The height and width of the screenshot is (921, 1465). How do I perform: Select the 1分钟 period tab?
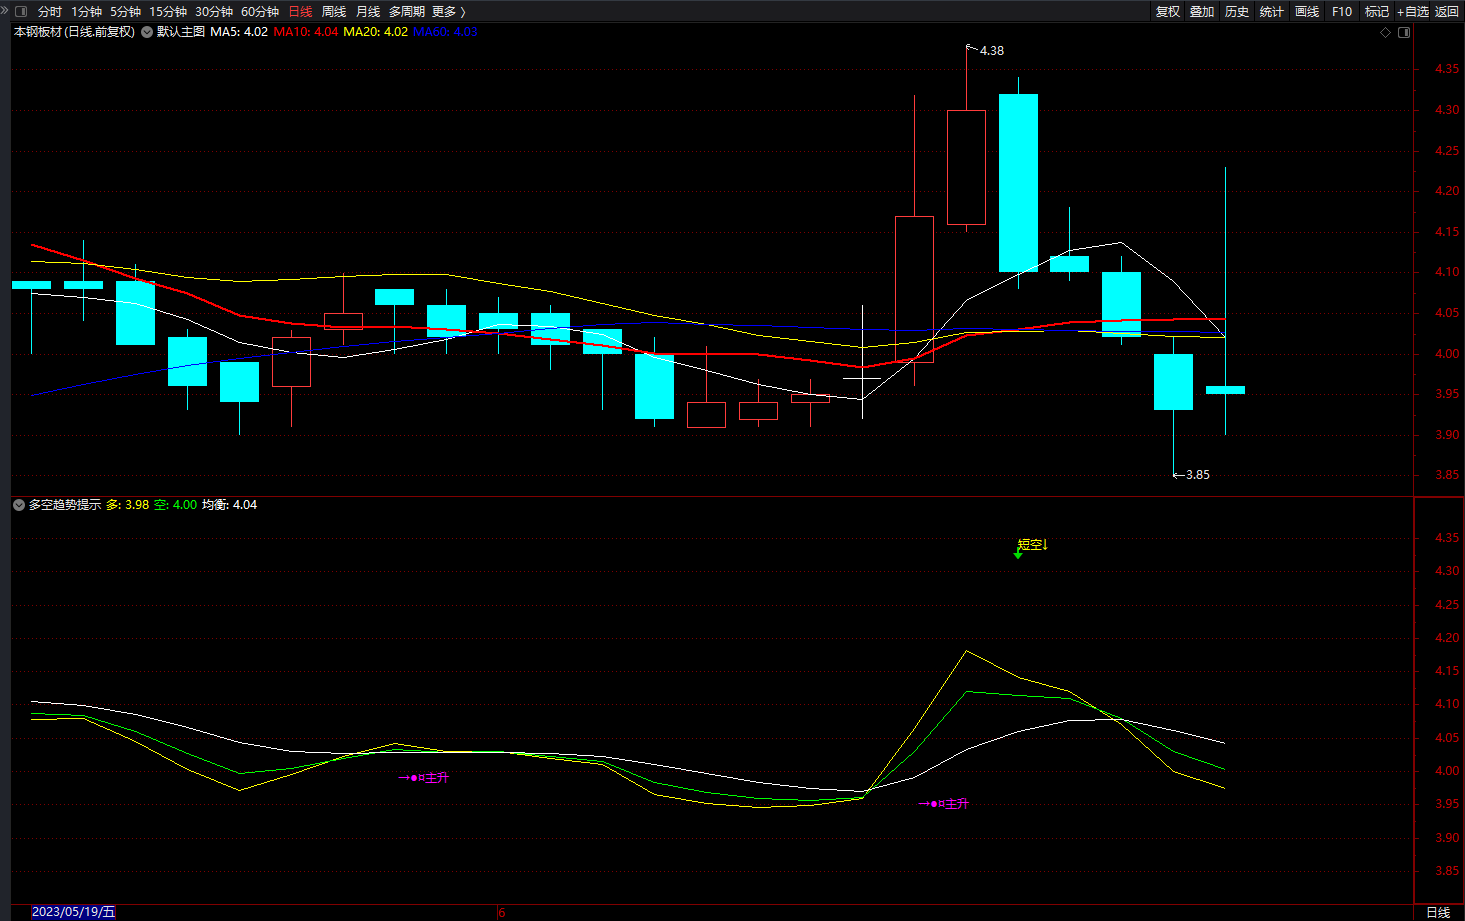[x=86, y=12]
